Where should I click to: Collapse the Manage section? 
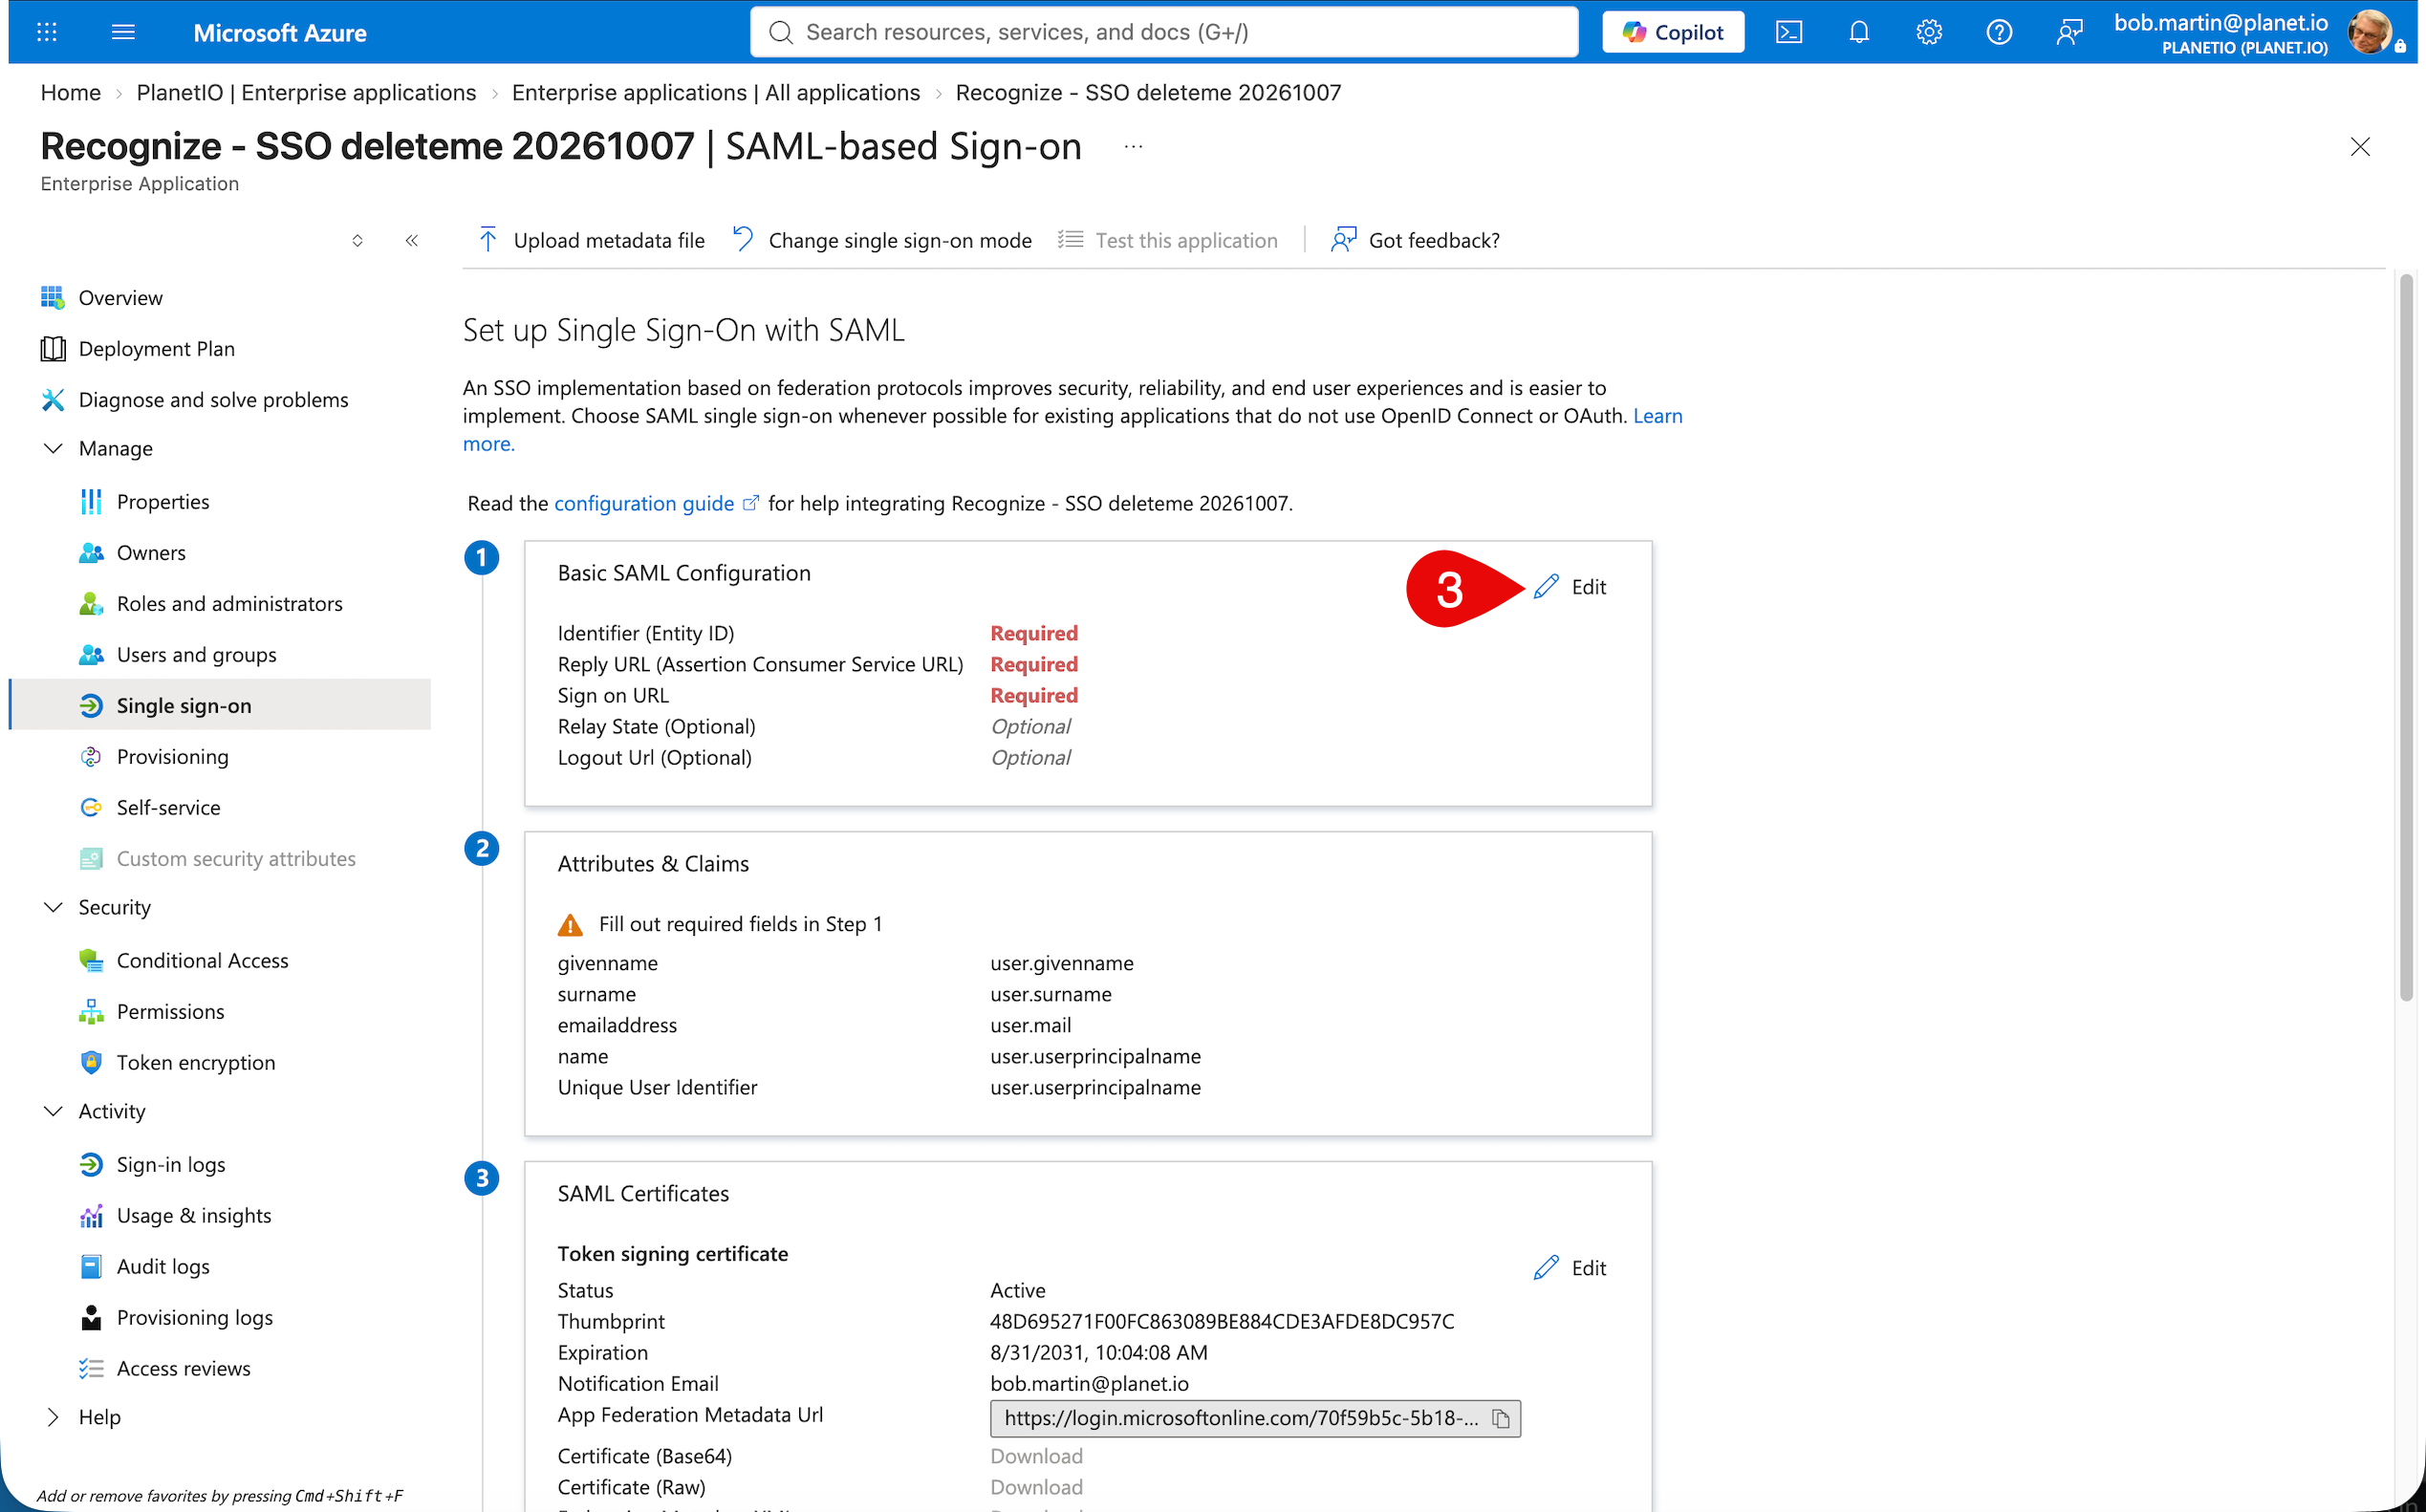pos(53,448)
